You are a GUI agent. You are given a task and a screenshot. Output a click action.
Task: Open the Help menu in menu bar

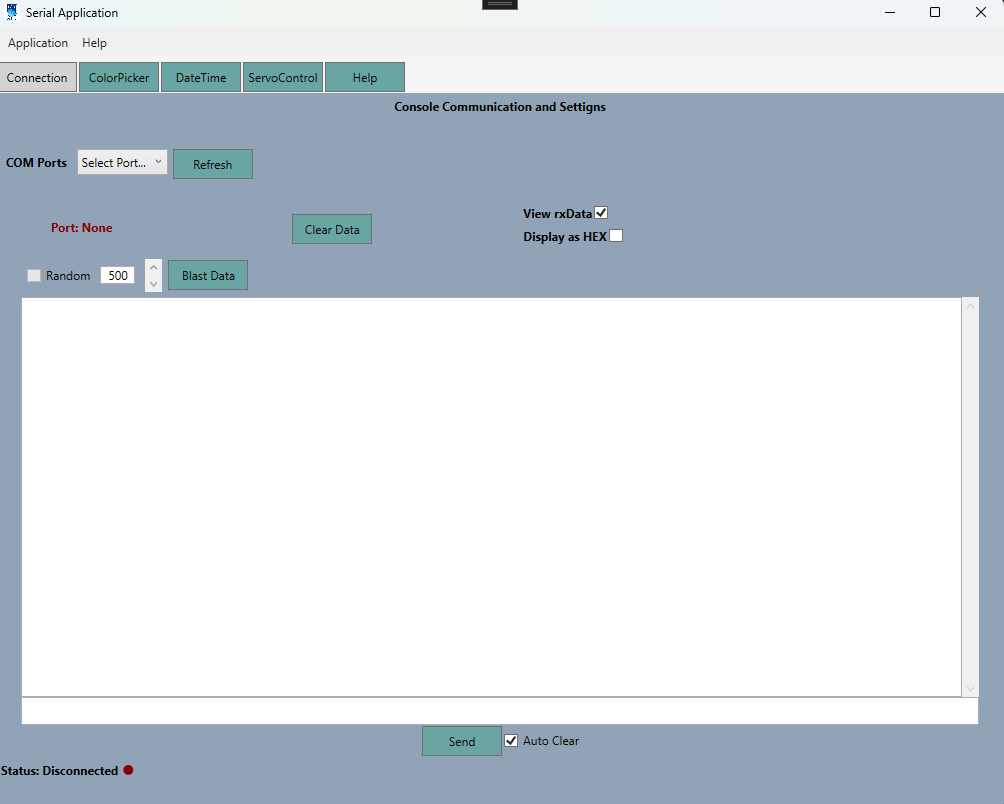(94, 43)
